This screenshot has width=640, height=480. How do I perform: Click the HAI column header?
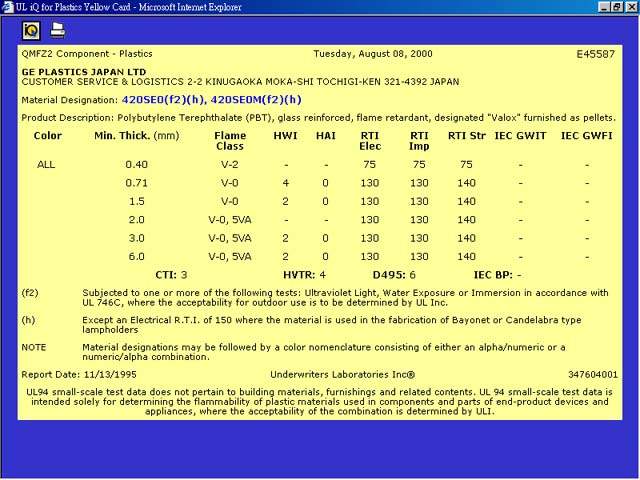point(326,136)
